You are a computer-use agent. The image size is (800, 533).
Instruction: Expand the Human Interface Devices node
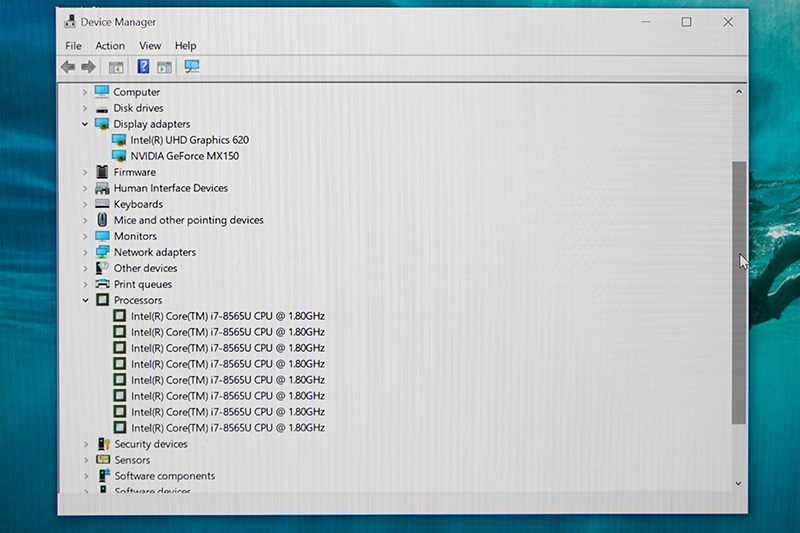click(85, 188)
